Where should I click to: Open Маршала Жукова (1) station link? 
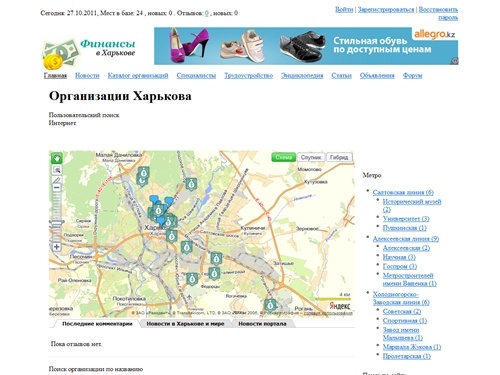point(412,347)
